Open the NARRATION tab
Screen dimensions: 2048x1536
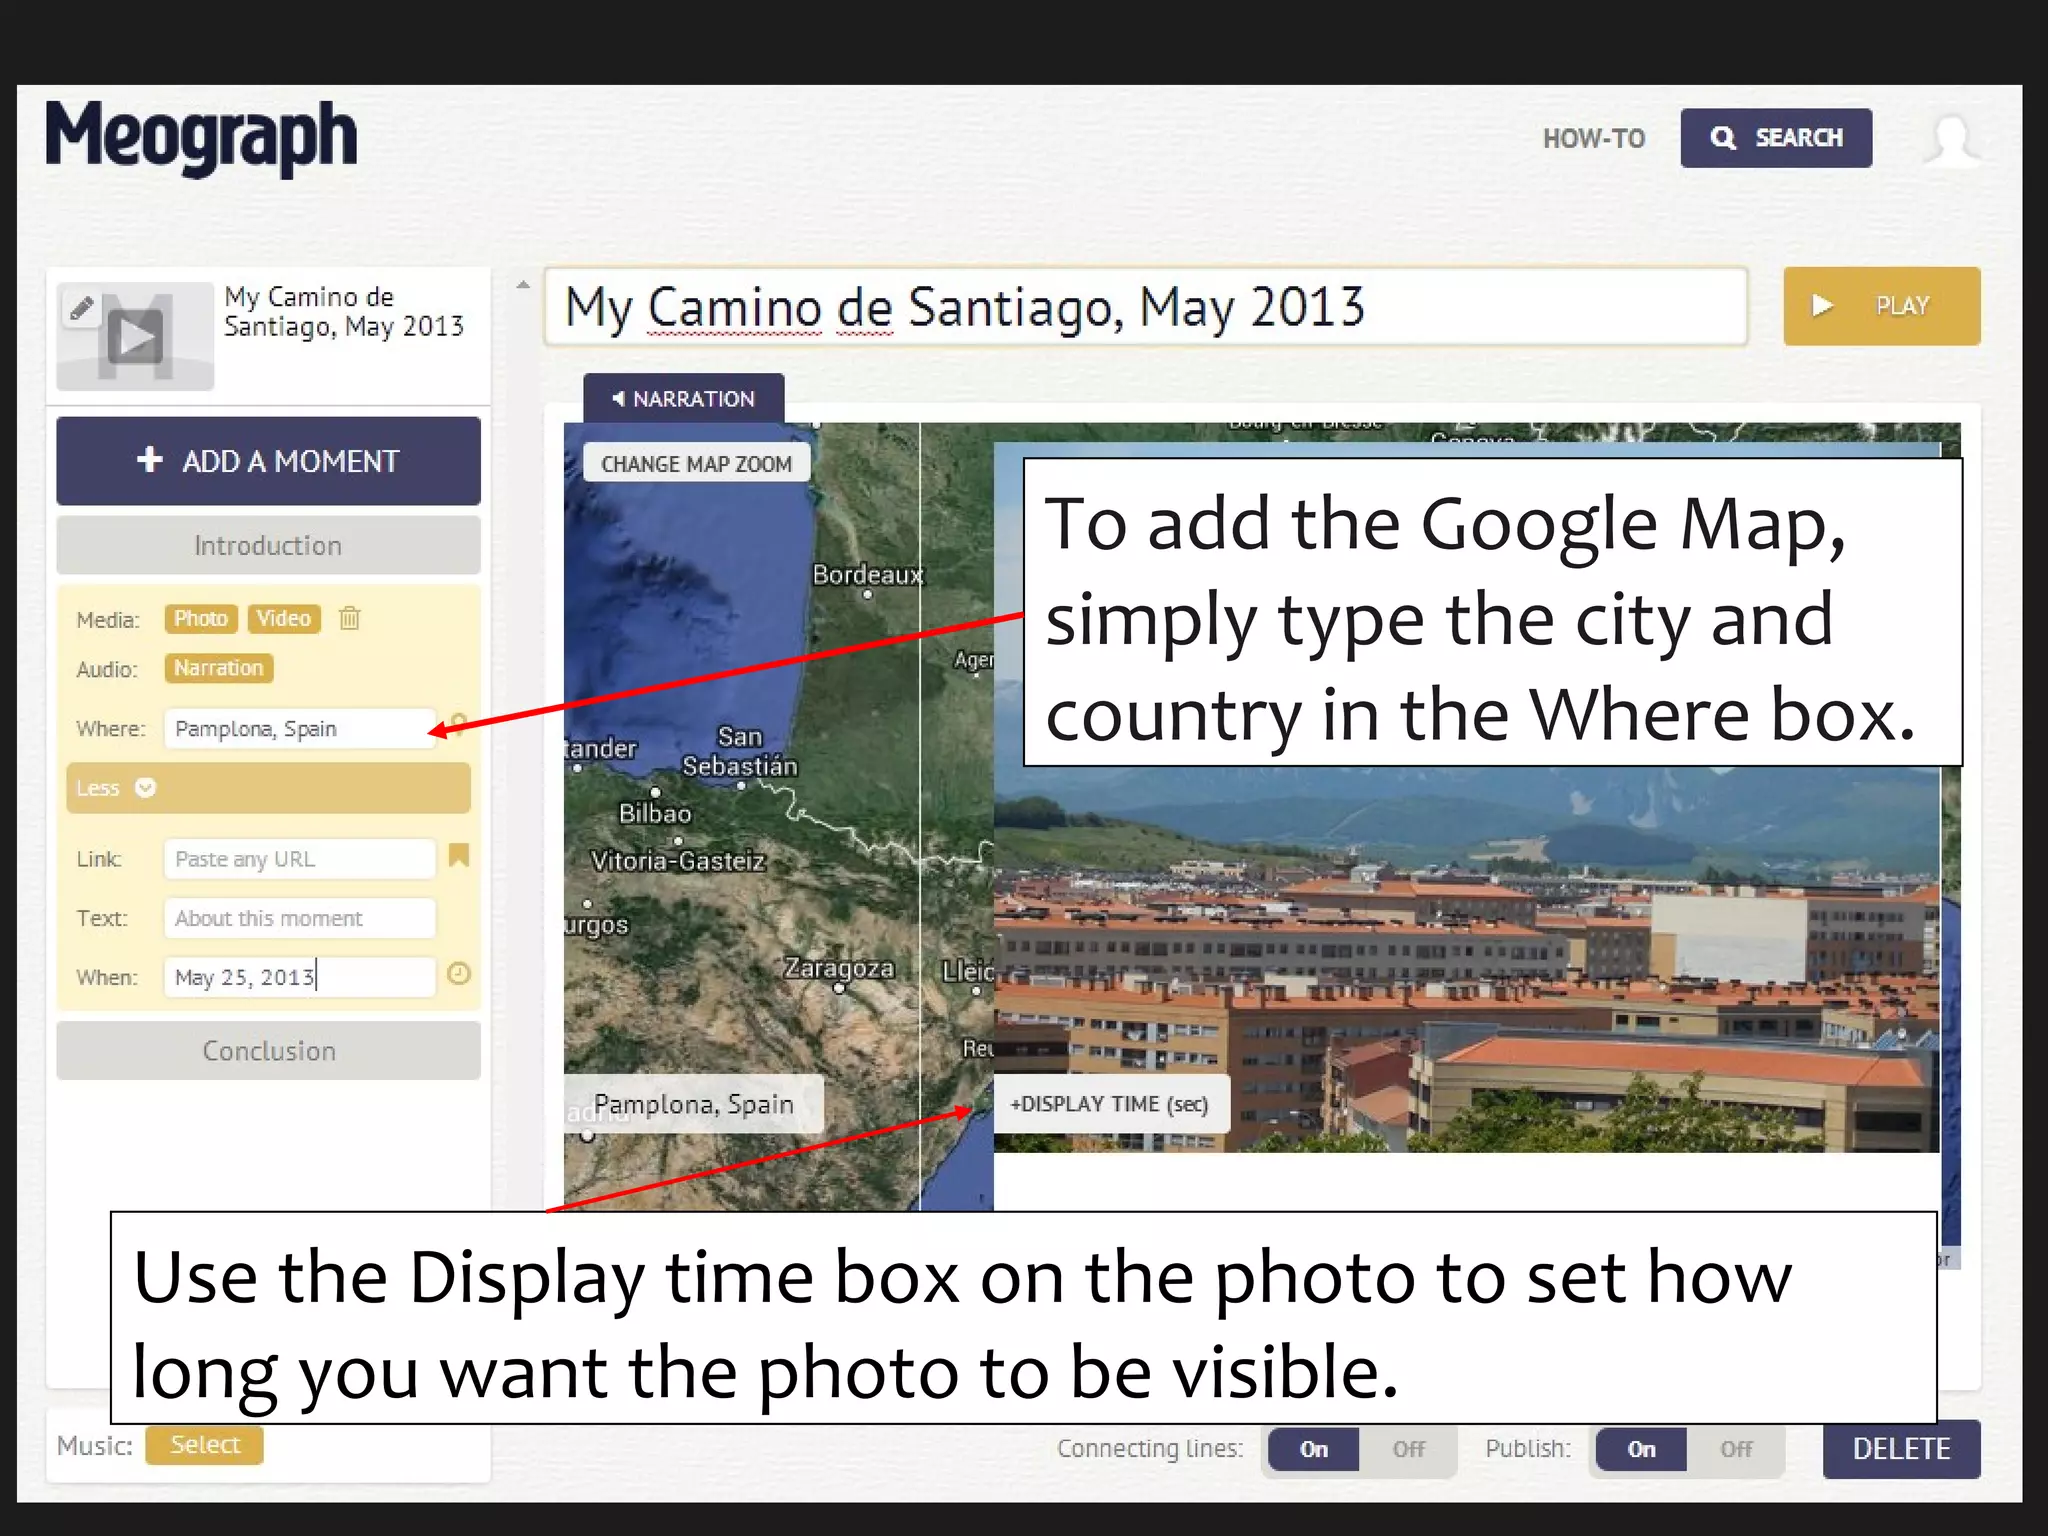point(684,399)
